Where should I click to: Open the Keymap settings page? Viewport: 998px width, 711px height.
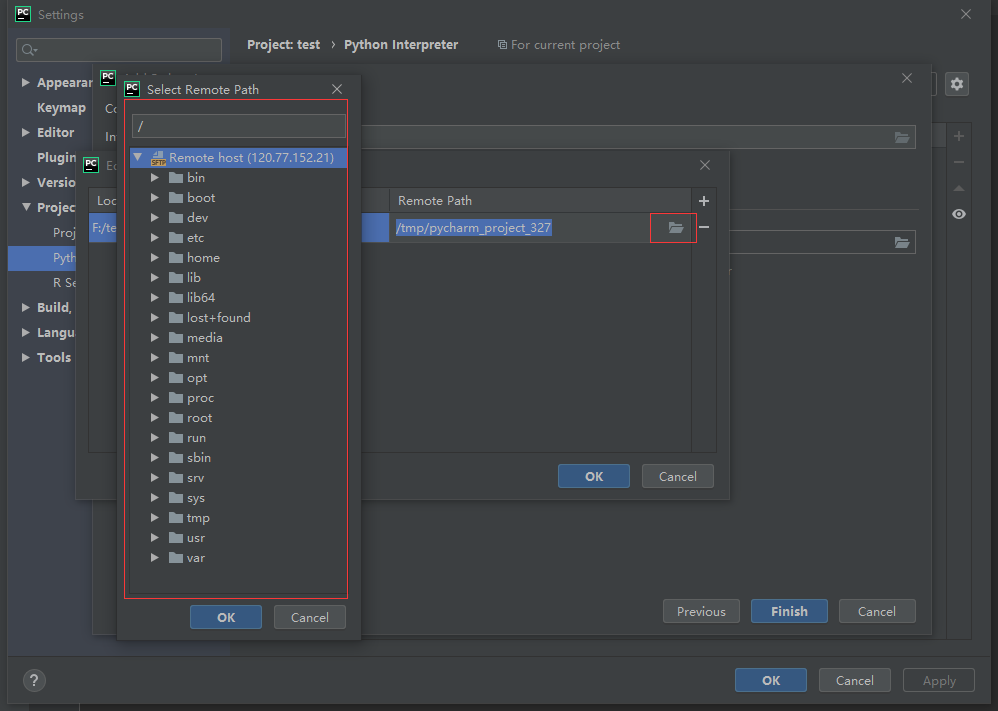point(61,108)
